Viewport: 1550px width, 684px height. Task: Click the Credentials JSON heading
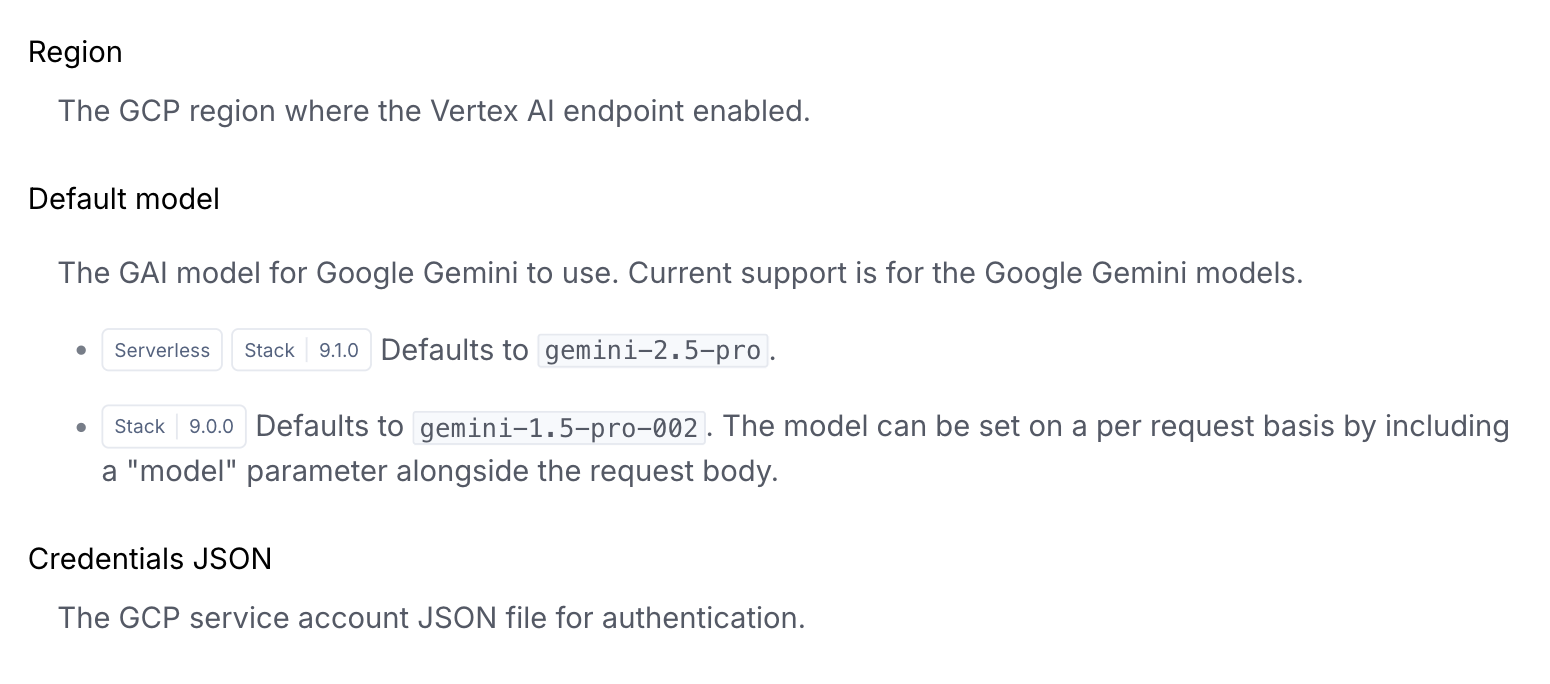tap(150, 558)
